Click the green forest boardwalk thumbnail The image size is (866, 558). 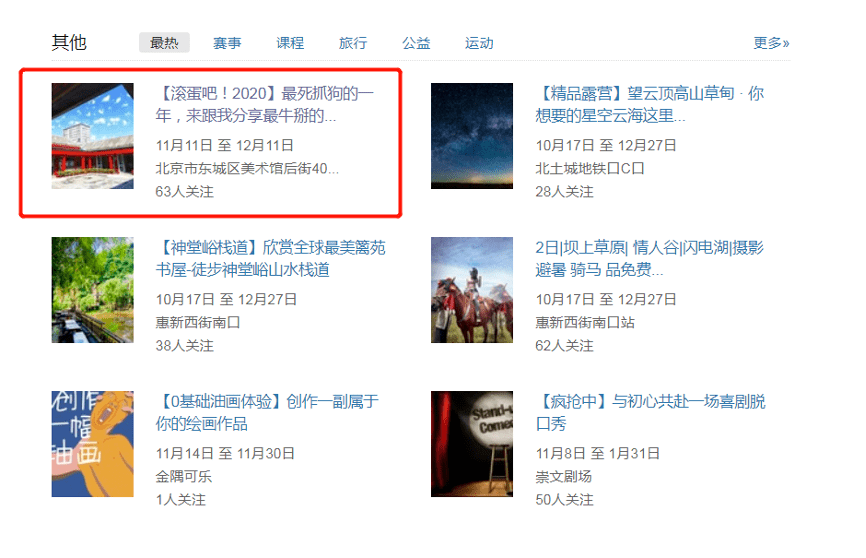pos(92,290)
